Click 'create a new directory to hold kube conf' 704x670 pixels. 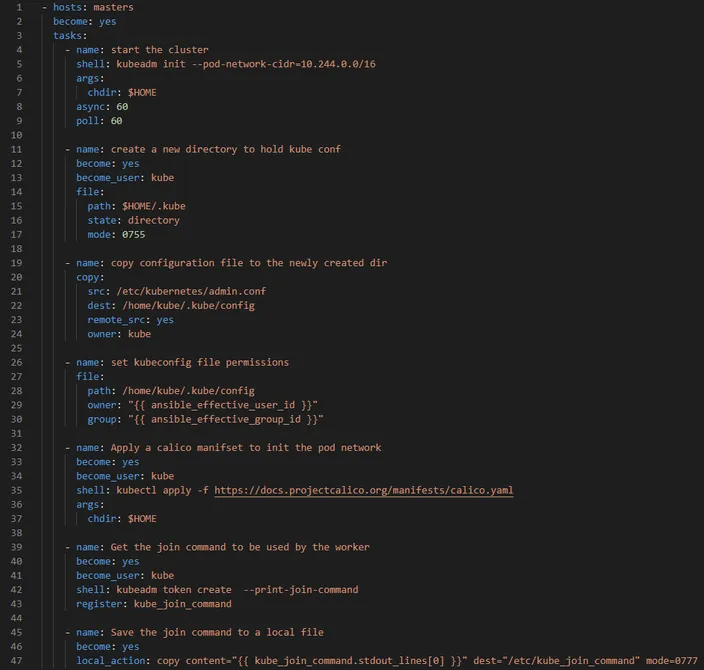pos(226,149)
